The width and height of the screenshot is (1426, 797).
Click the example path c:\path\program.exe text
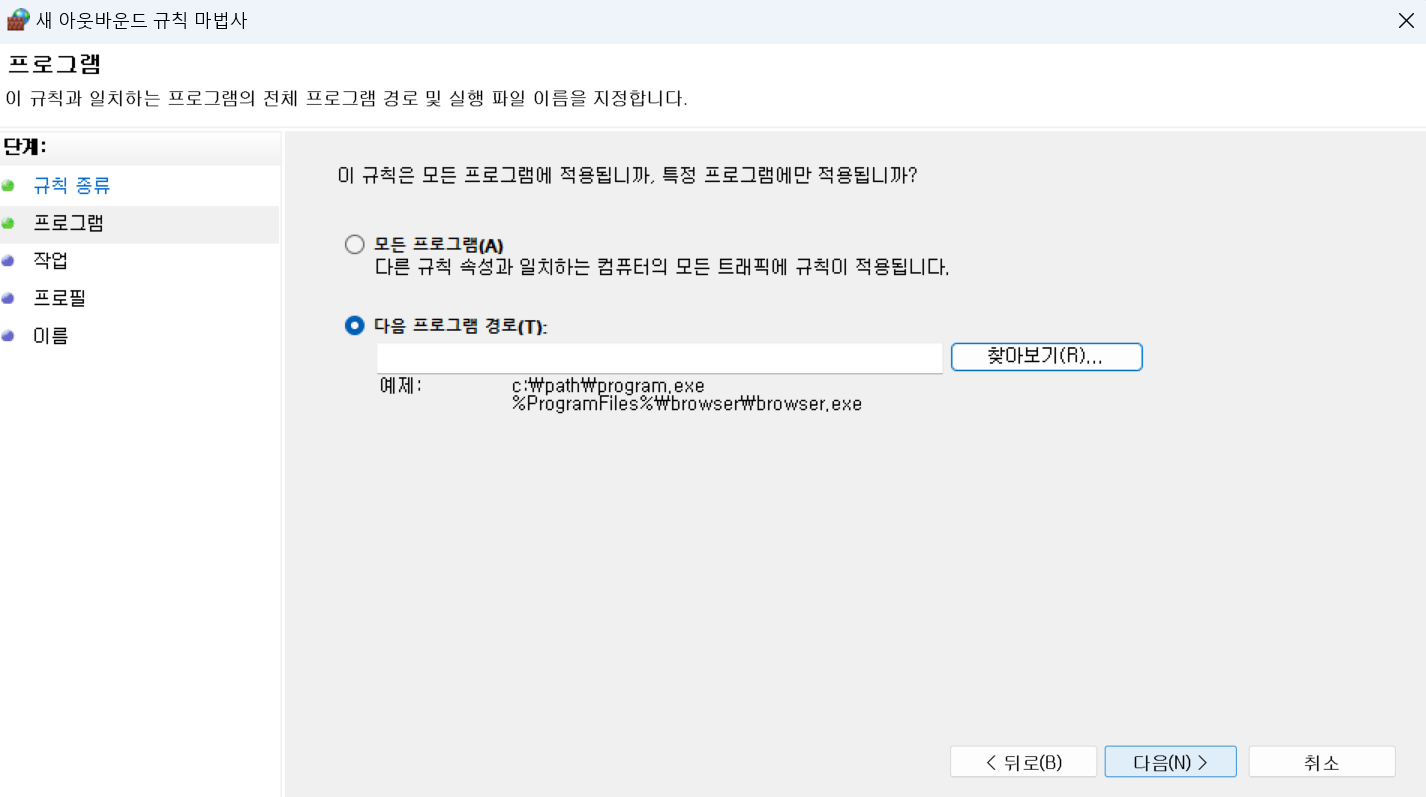(608, 386)
